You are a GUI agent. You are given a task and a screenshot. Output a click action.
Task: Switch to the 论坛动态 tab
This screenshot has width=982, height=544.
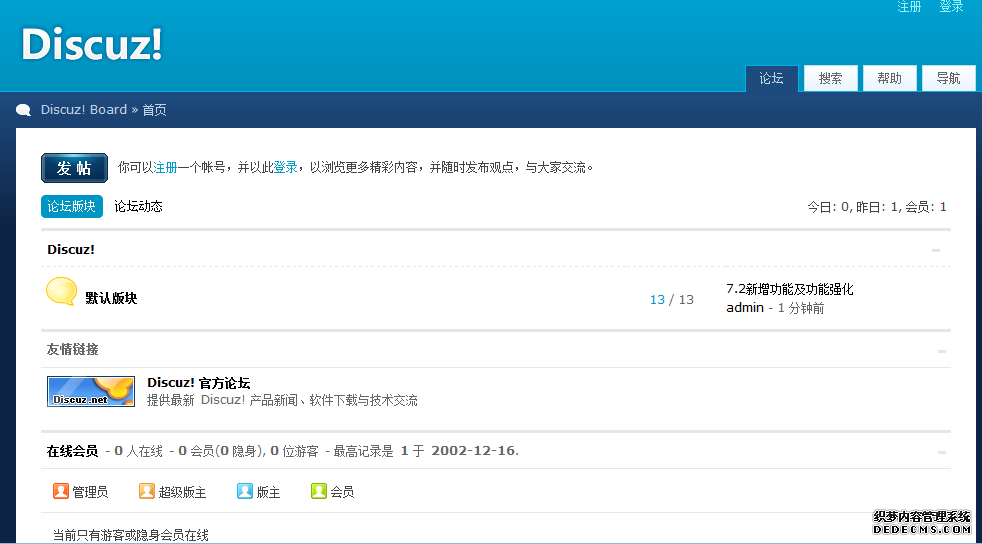tap(138, 207)
